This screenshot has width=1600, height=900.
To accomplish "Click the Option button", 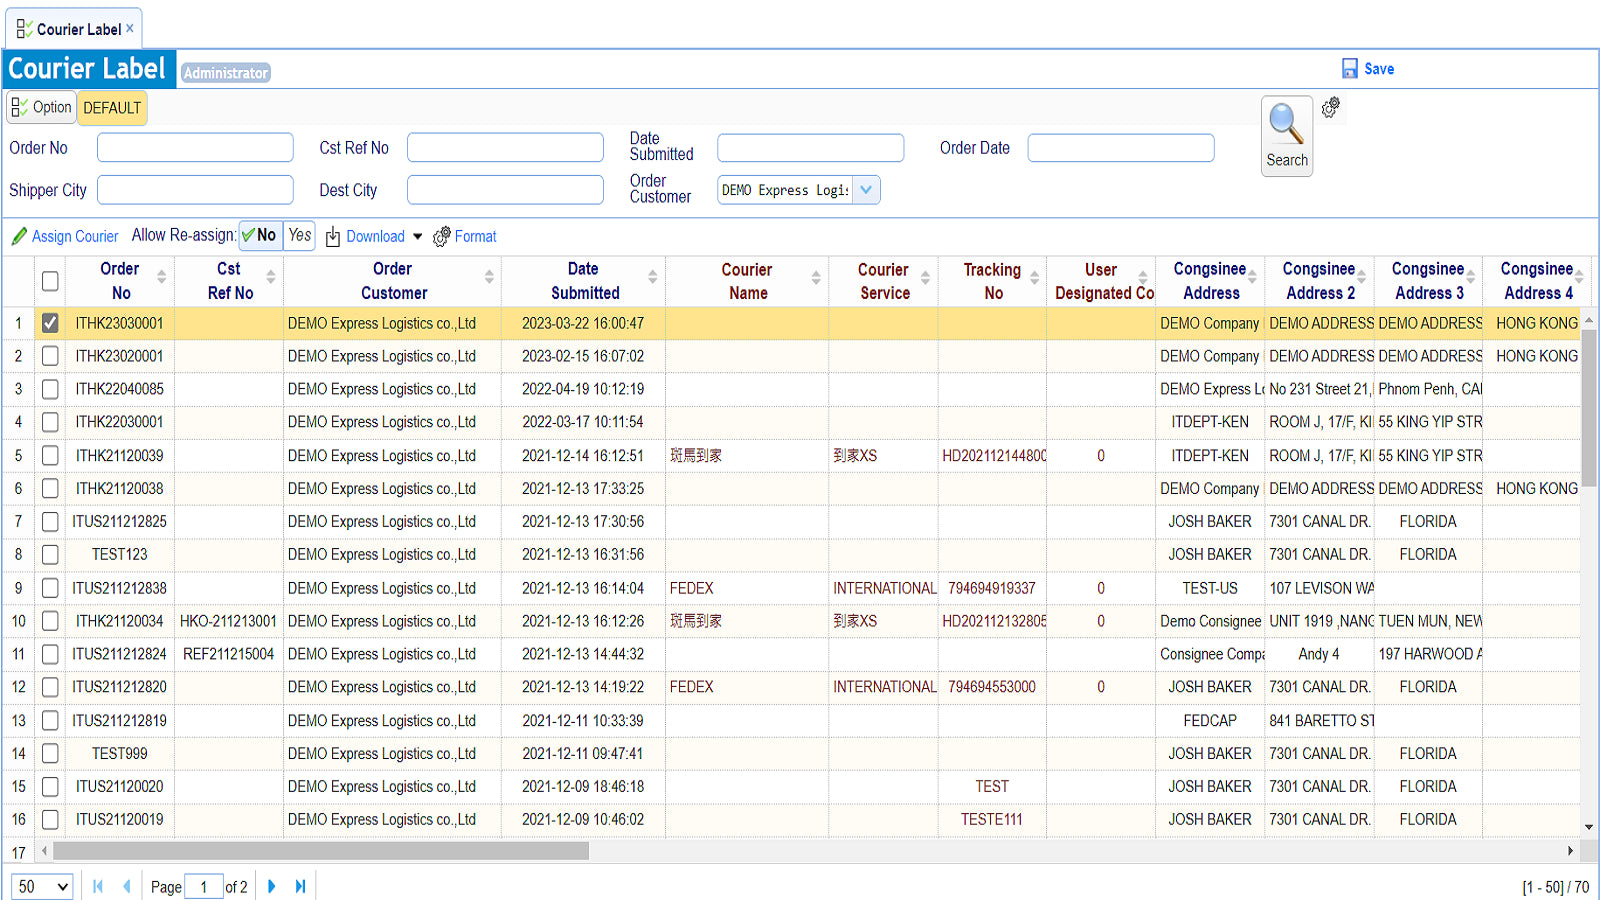I will coord(42,107).
